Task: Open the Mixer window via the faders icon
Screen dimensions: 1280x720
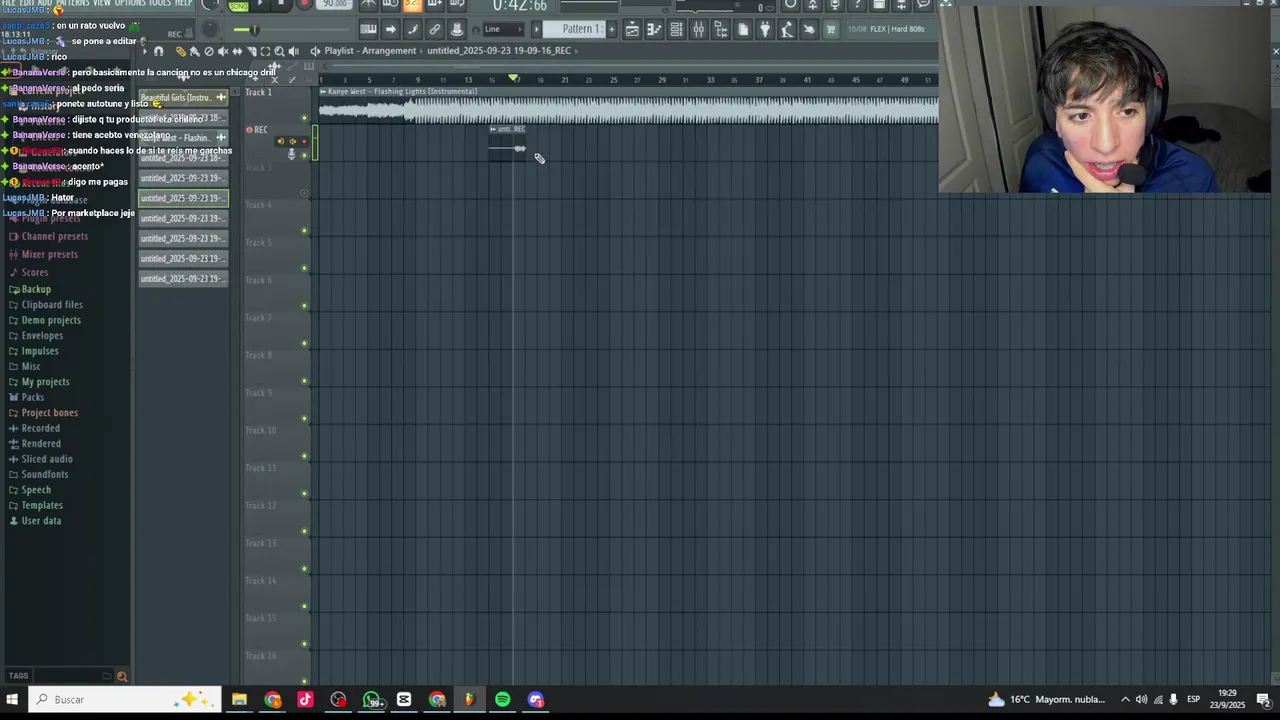Action: pyautogui.click(x=698, y=29)
